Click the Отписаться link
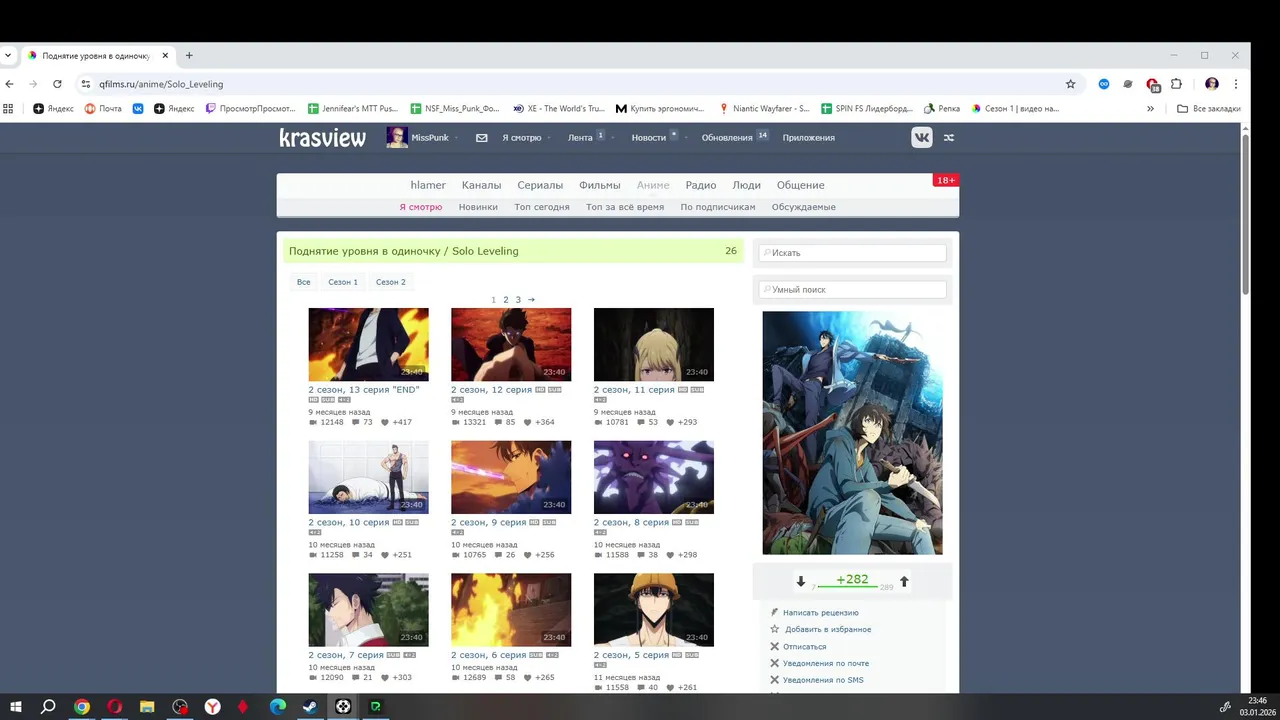The width and height of the screenshot is (1280, 720). pos(804,646)
